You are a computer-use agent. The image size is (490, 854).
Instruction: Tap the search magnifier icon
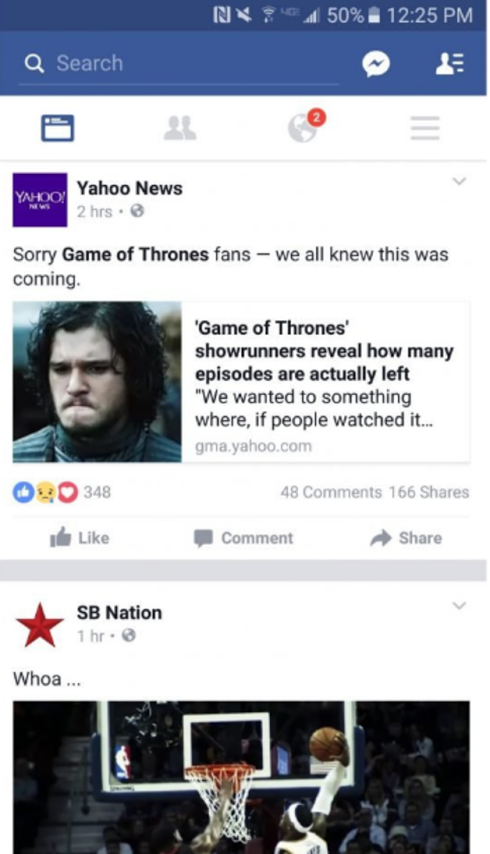[34, 64]
